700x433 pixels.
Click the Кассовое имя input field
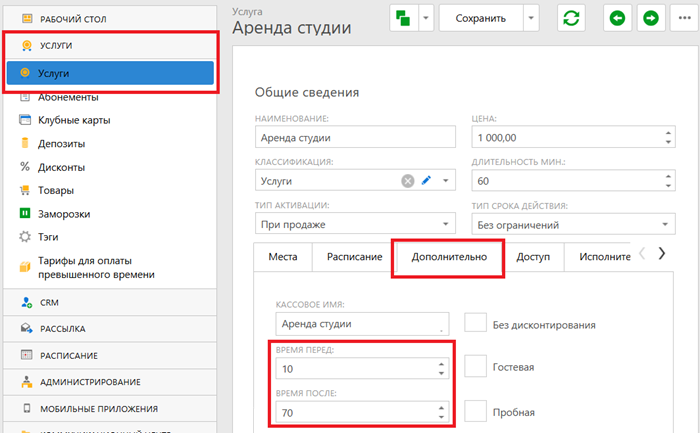(362, 324)
